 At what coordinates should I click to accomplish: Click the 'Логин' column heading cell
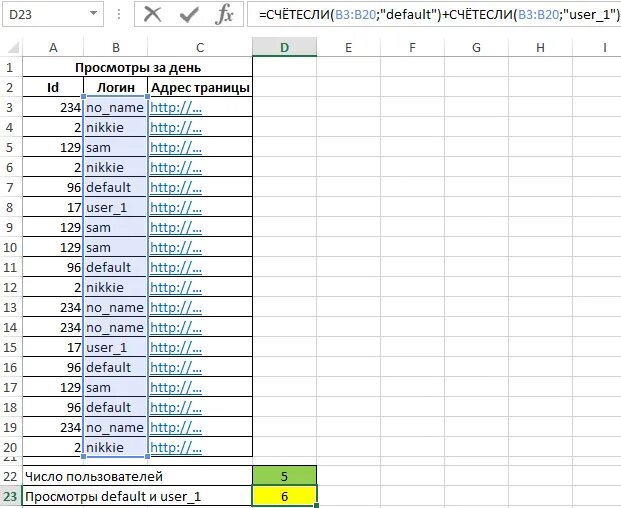pos(116,87)
